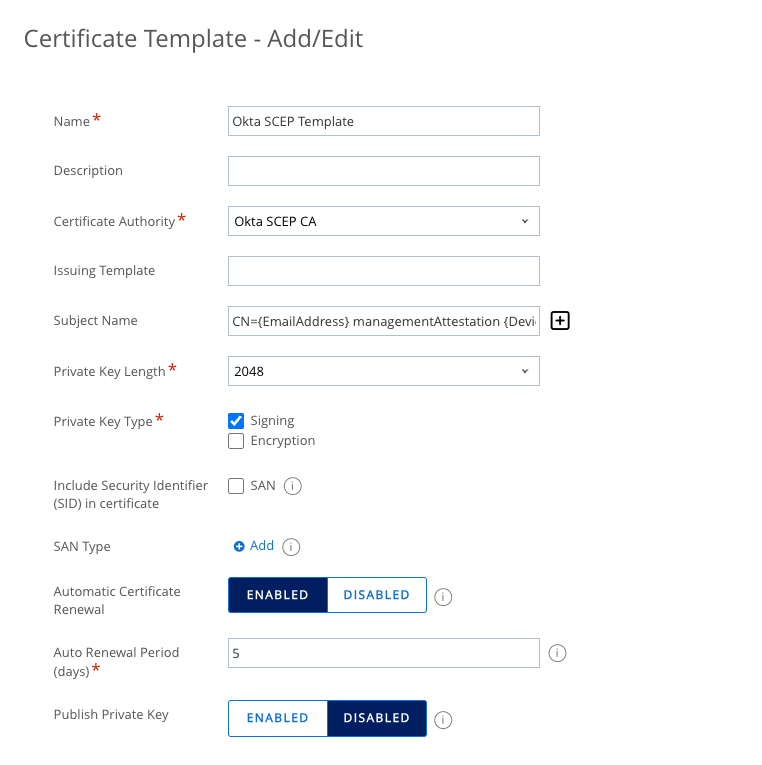Click the Name input field

tap(384, 121)
